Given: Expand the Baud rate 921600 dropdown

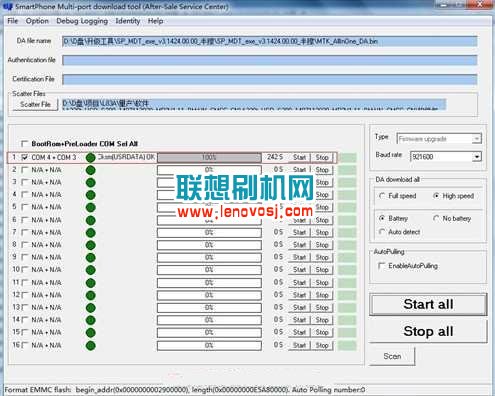Looking at the screenshot, I should 477,157.
